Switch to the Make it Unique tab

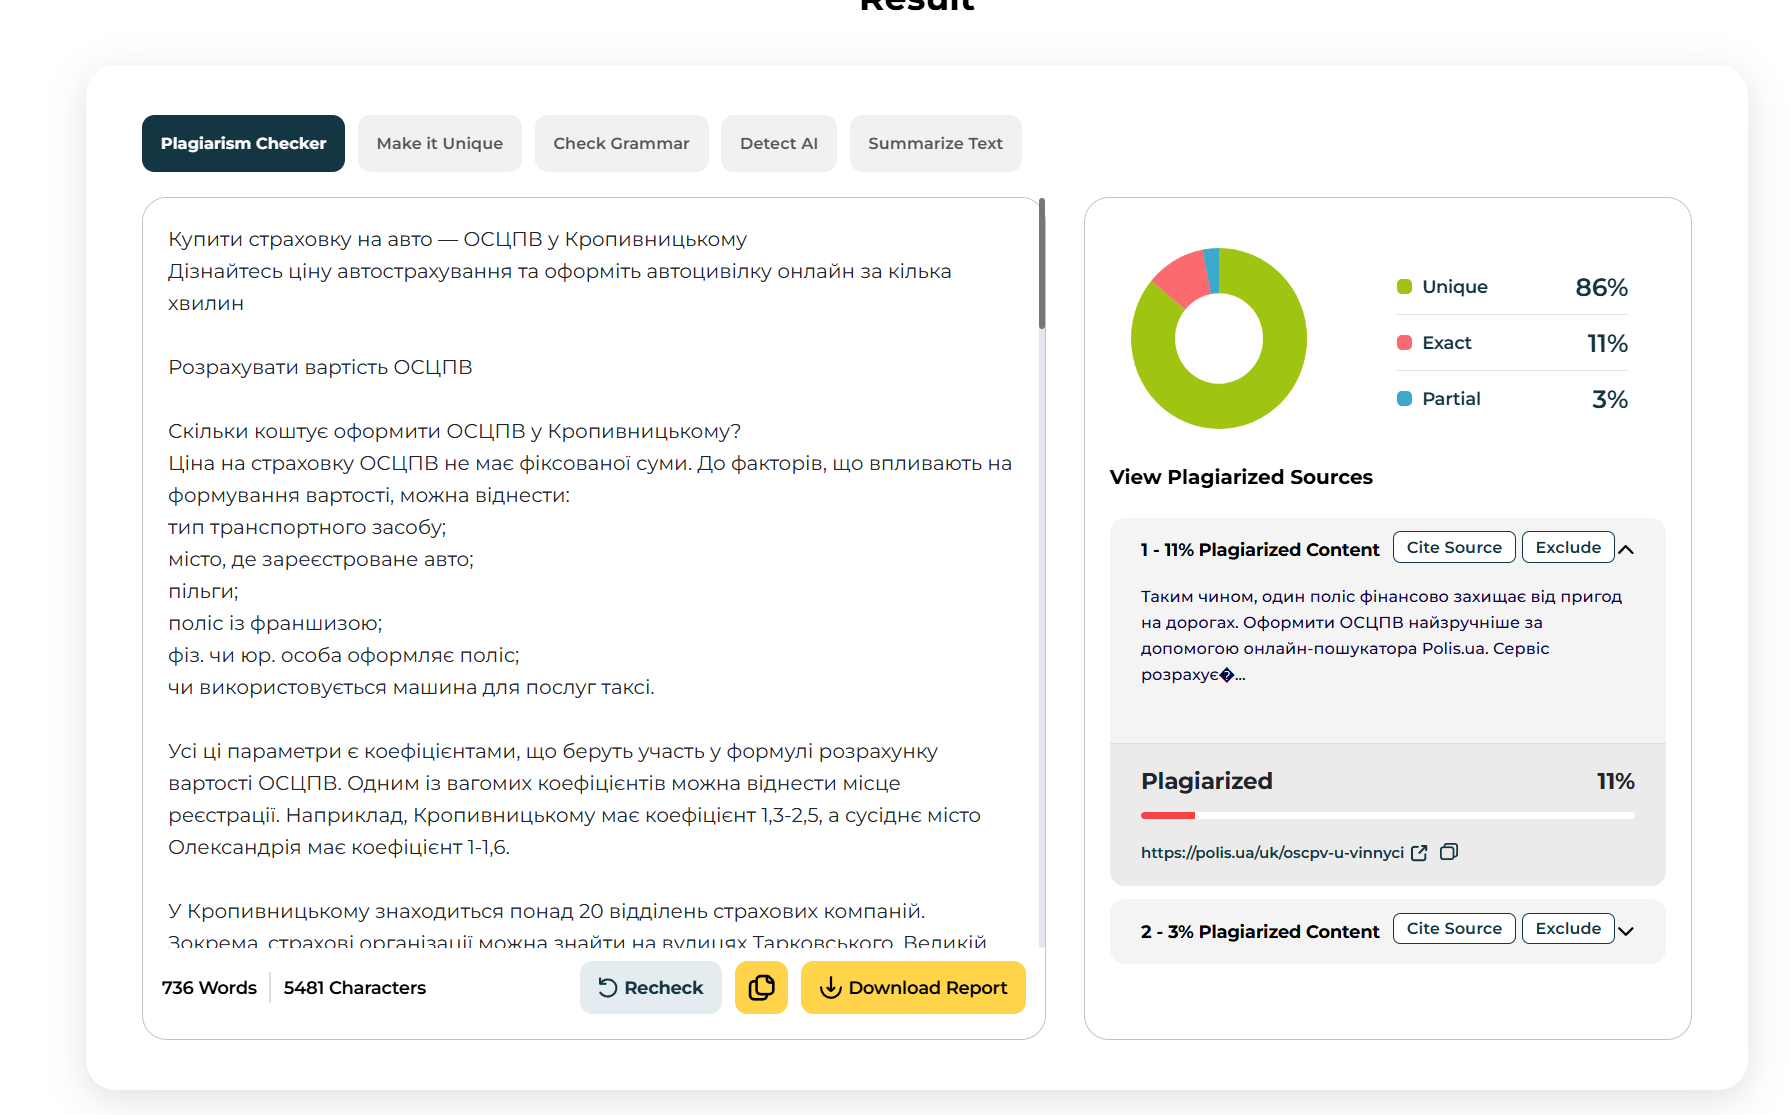point(440,143)
